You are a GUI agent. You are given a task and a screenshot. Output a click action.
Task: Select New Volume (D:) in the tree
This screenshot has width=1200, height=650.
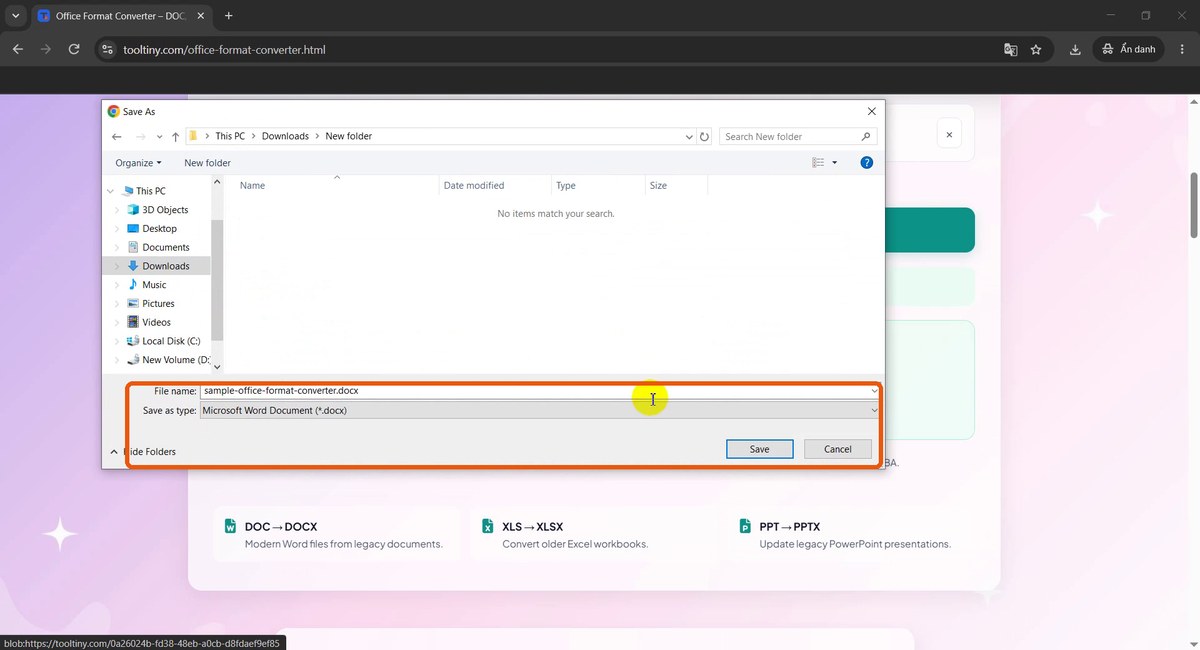pos(175,360)
